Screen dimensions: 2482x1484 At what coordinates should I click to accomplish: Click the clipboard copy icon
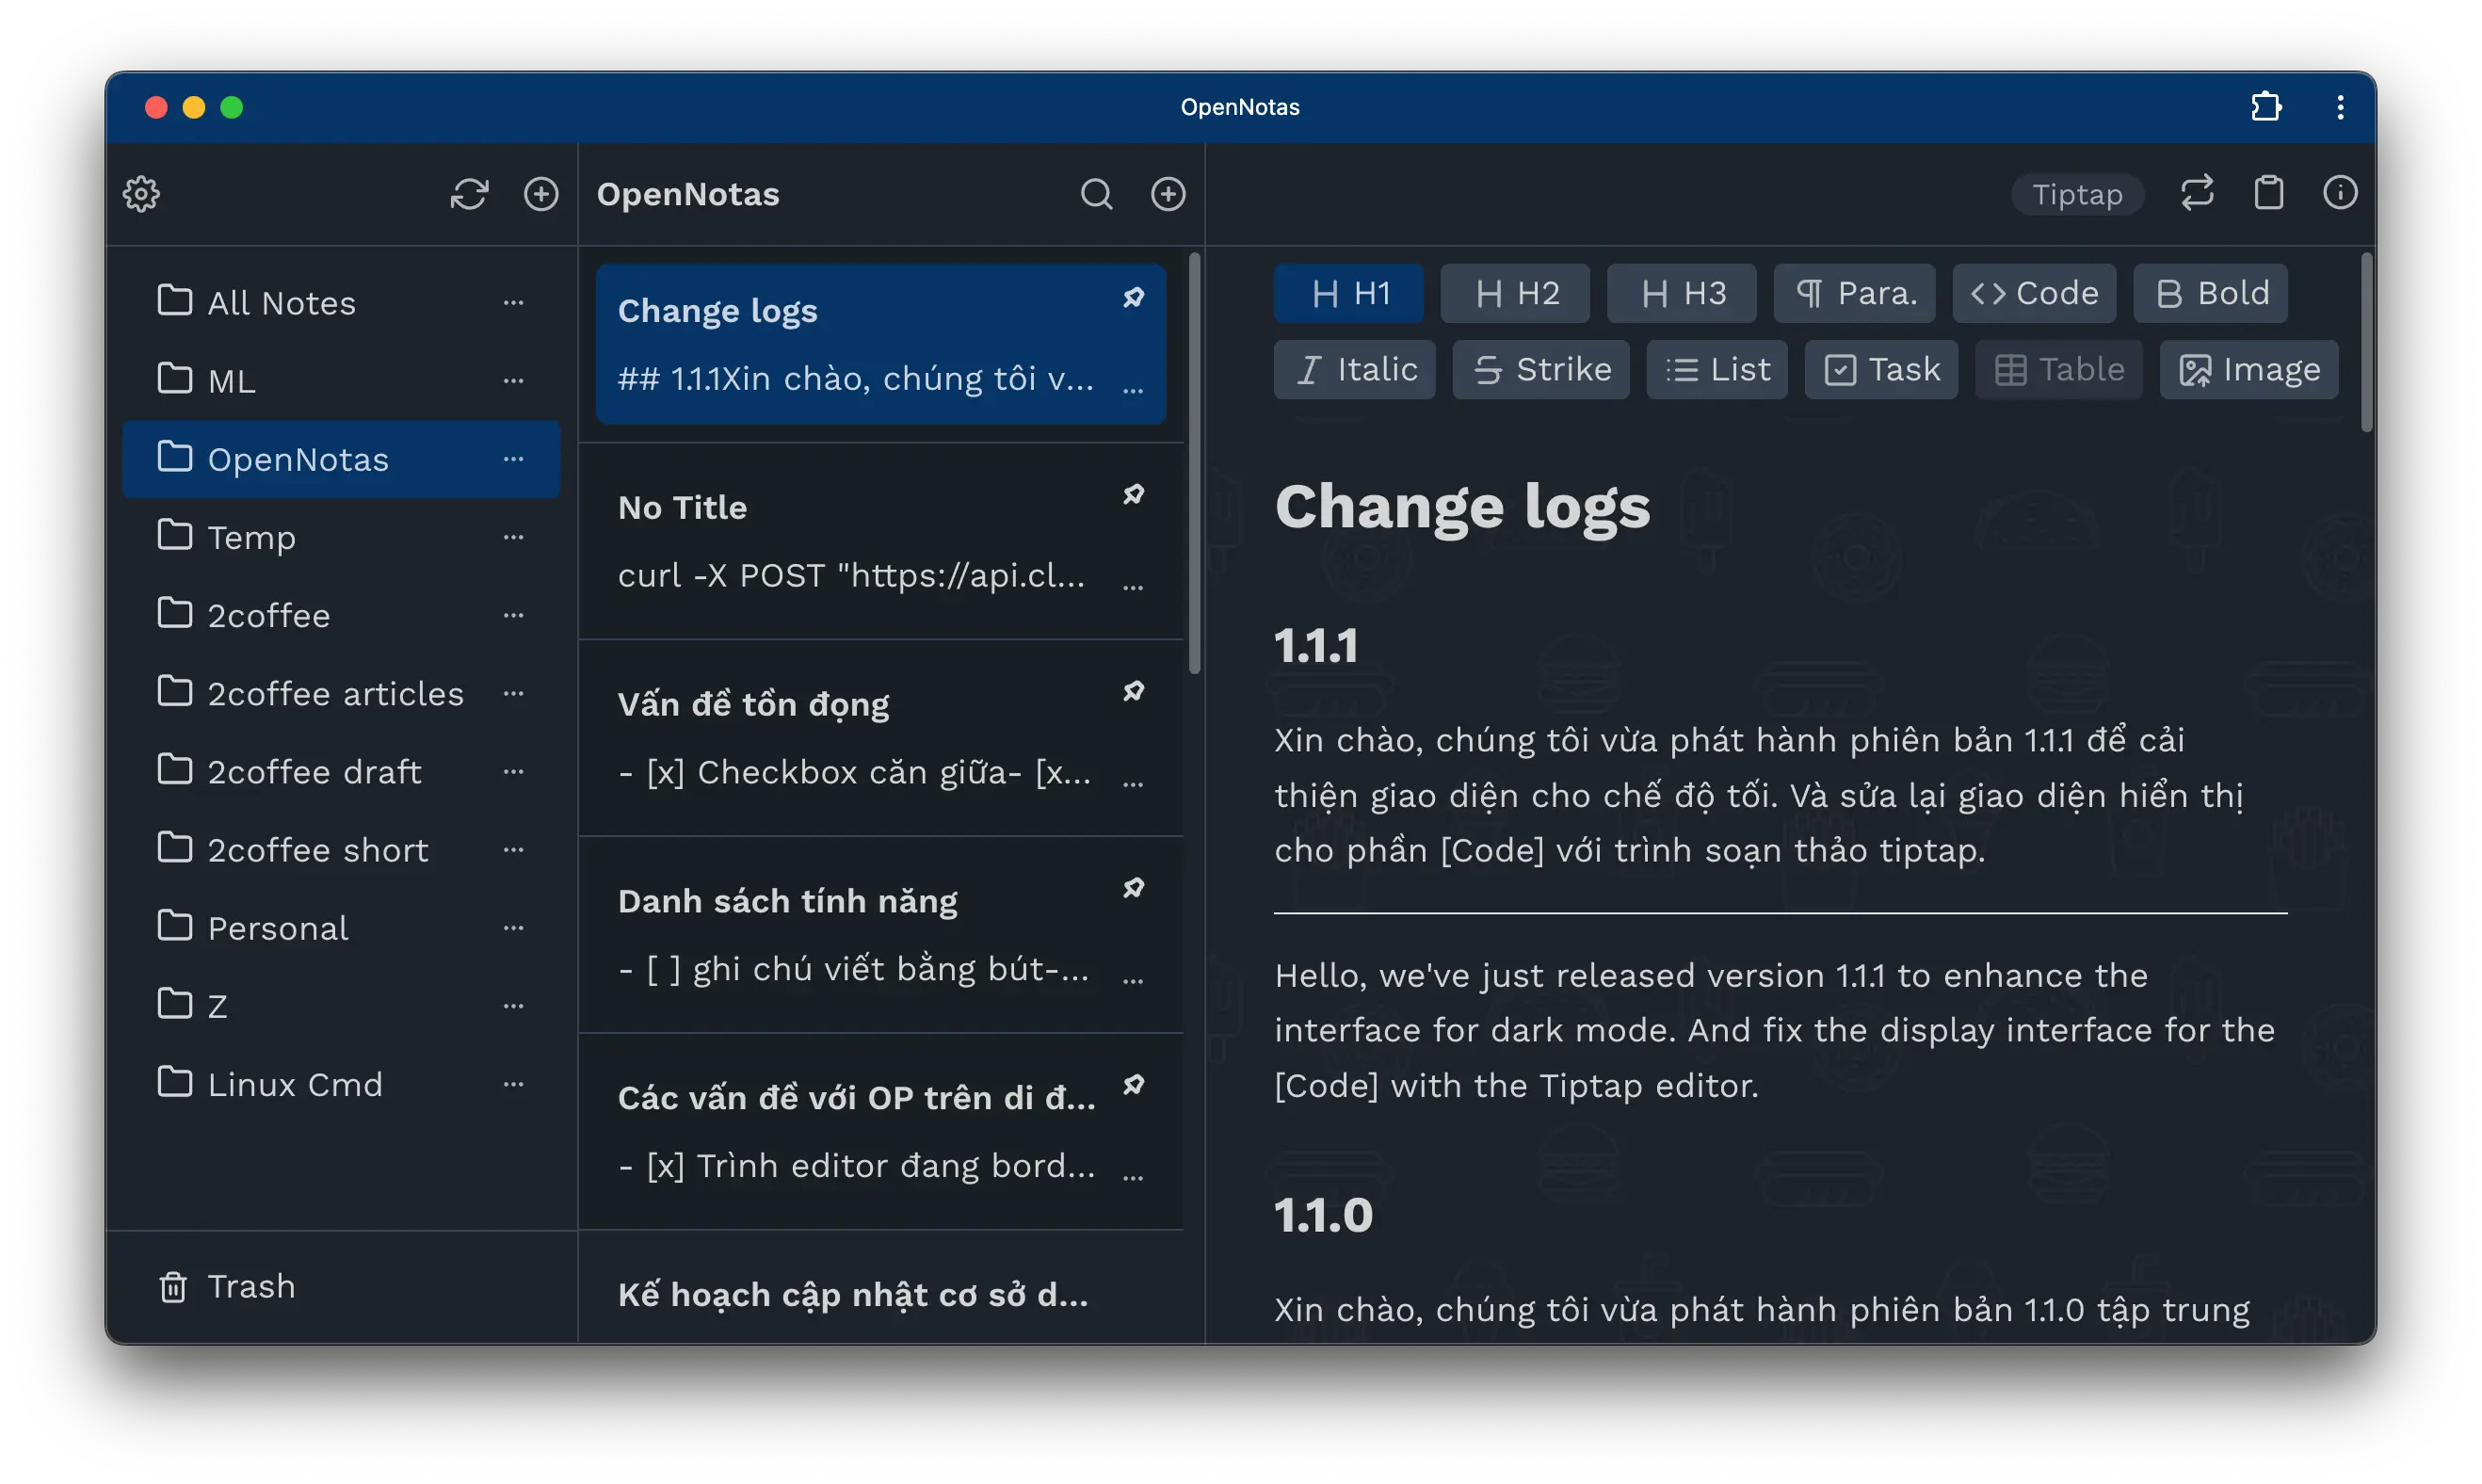point(2268,193)
